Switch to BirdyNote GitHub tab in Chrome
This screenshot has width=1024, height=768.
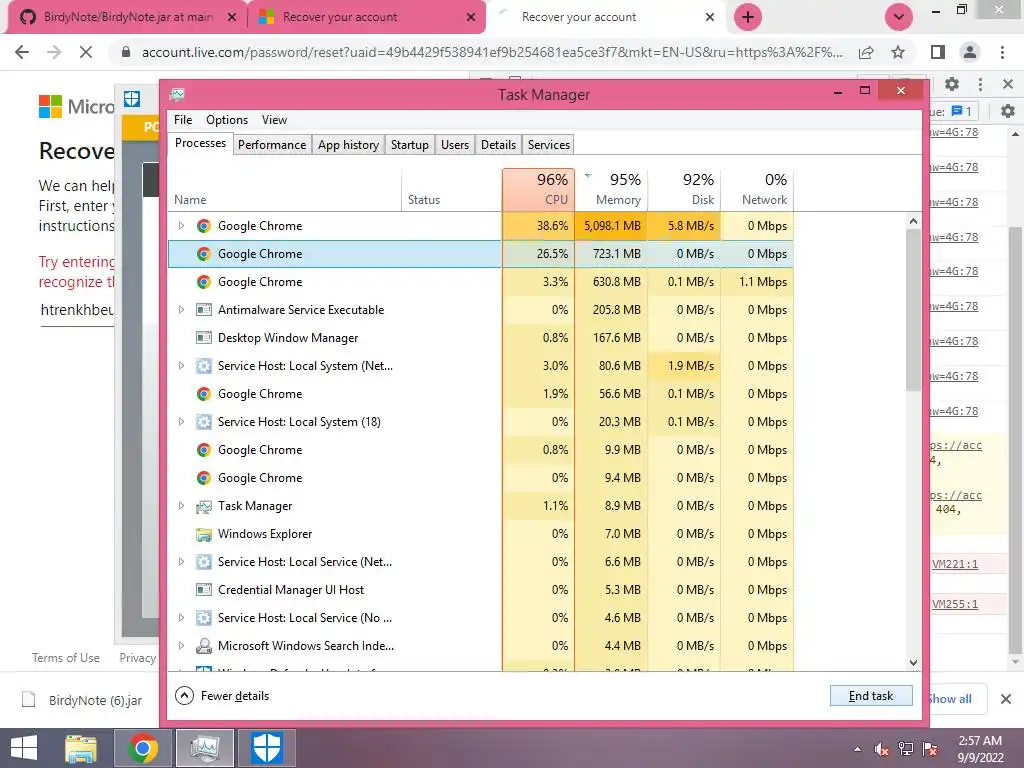128,17
